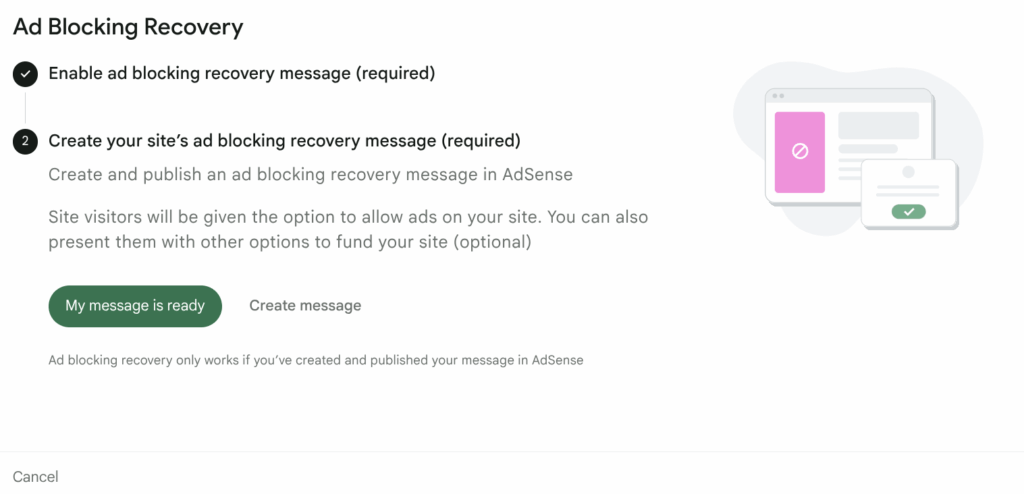The image size is (1024, 494).
Task: Select the "Enable ad blocking recovery message" step
Action: point(241,73)
